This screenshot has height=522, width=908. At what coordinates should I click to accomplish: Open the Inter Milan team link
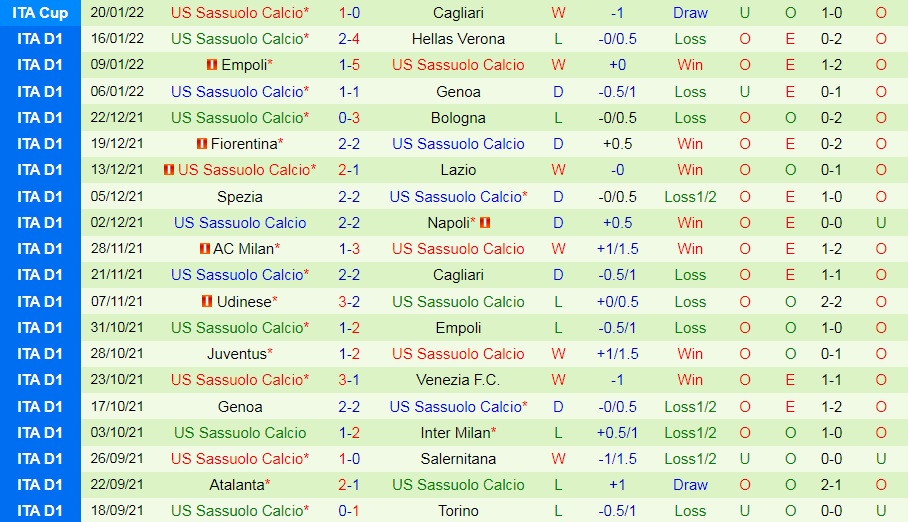pyautogui.click(x=455, y=432)
